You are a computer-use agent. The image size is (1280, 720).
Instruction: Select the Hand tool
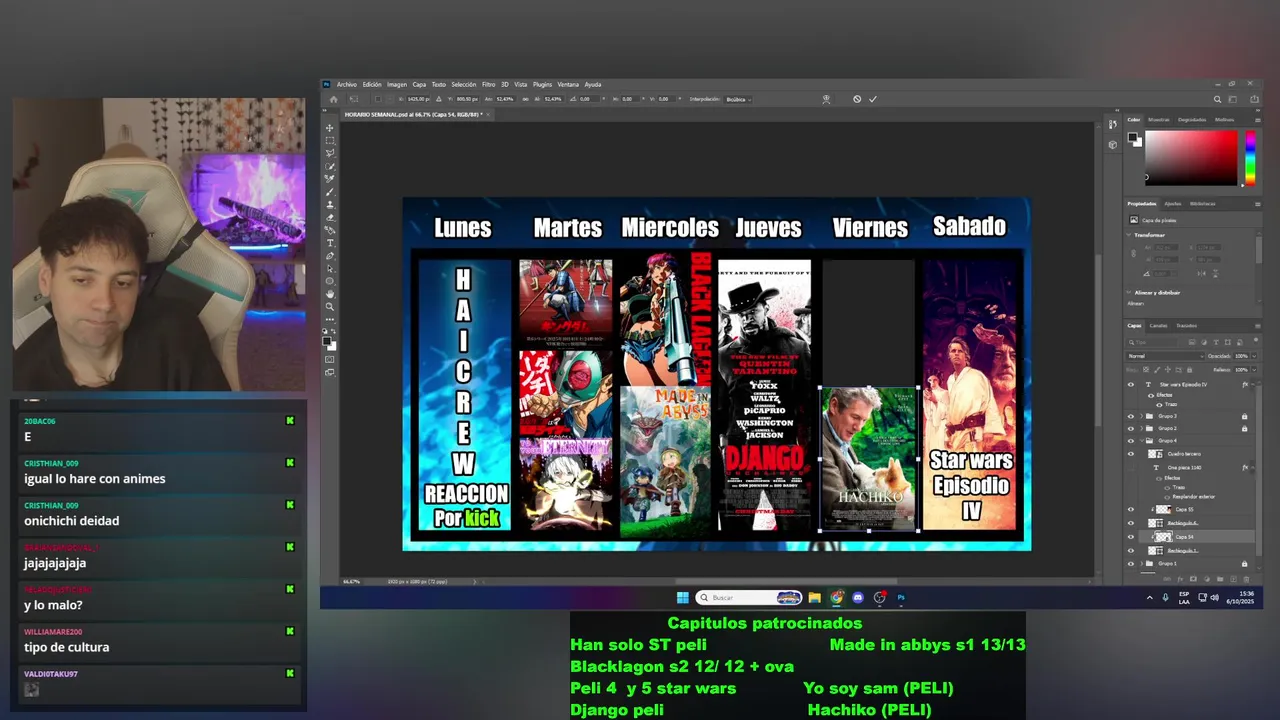click(x=330, y=294)
